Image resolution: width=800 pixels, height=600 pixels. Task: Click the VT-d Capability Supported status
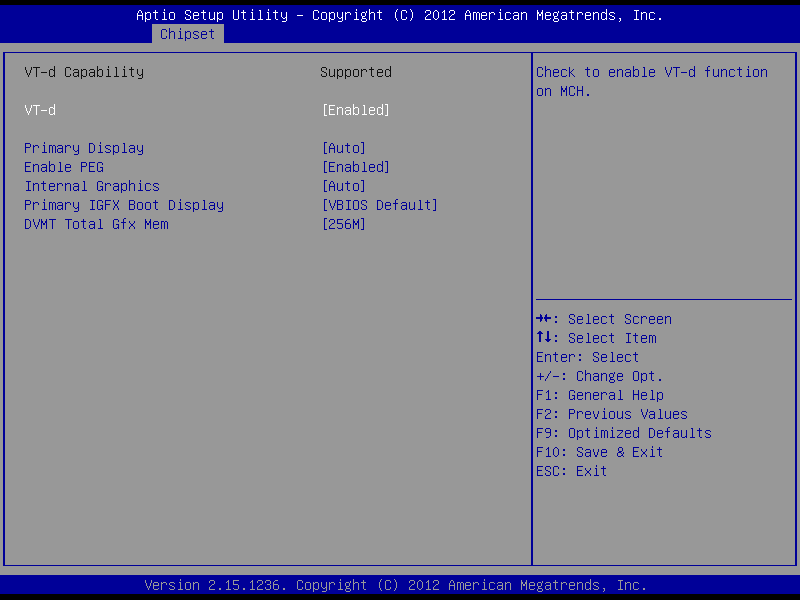point(355,72)
